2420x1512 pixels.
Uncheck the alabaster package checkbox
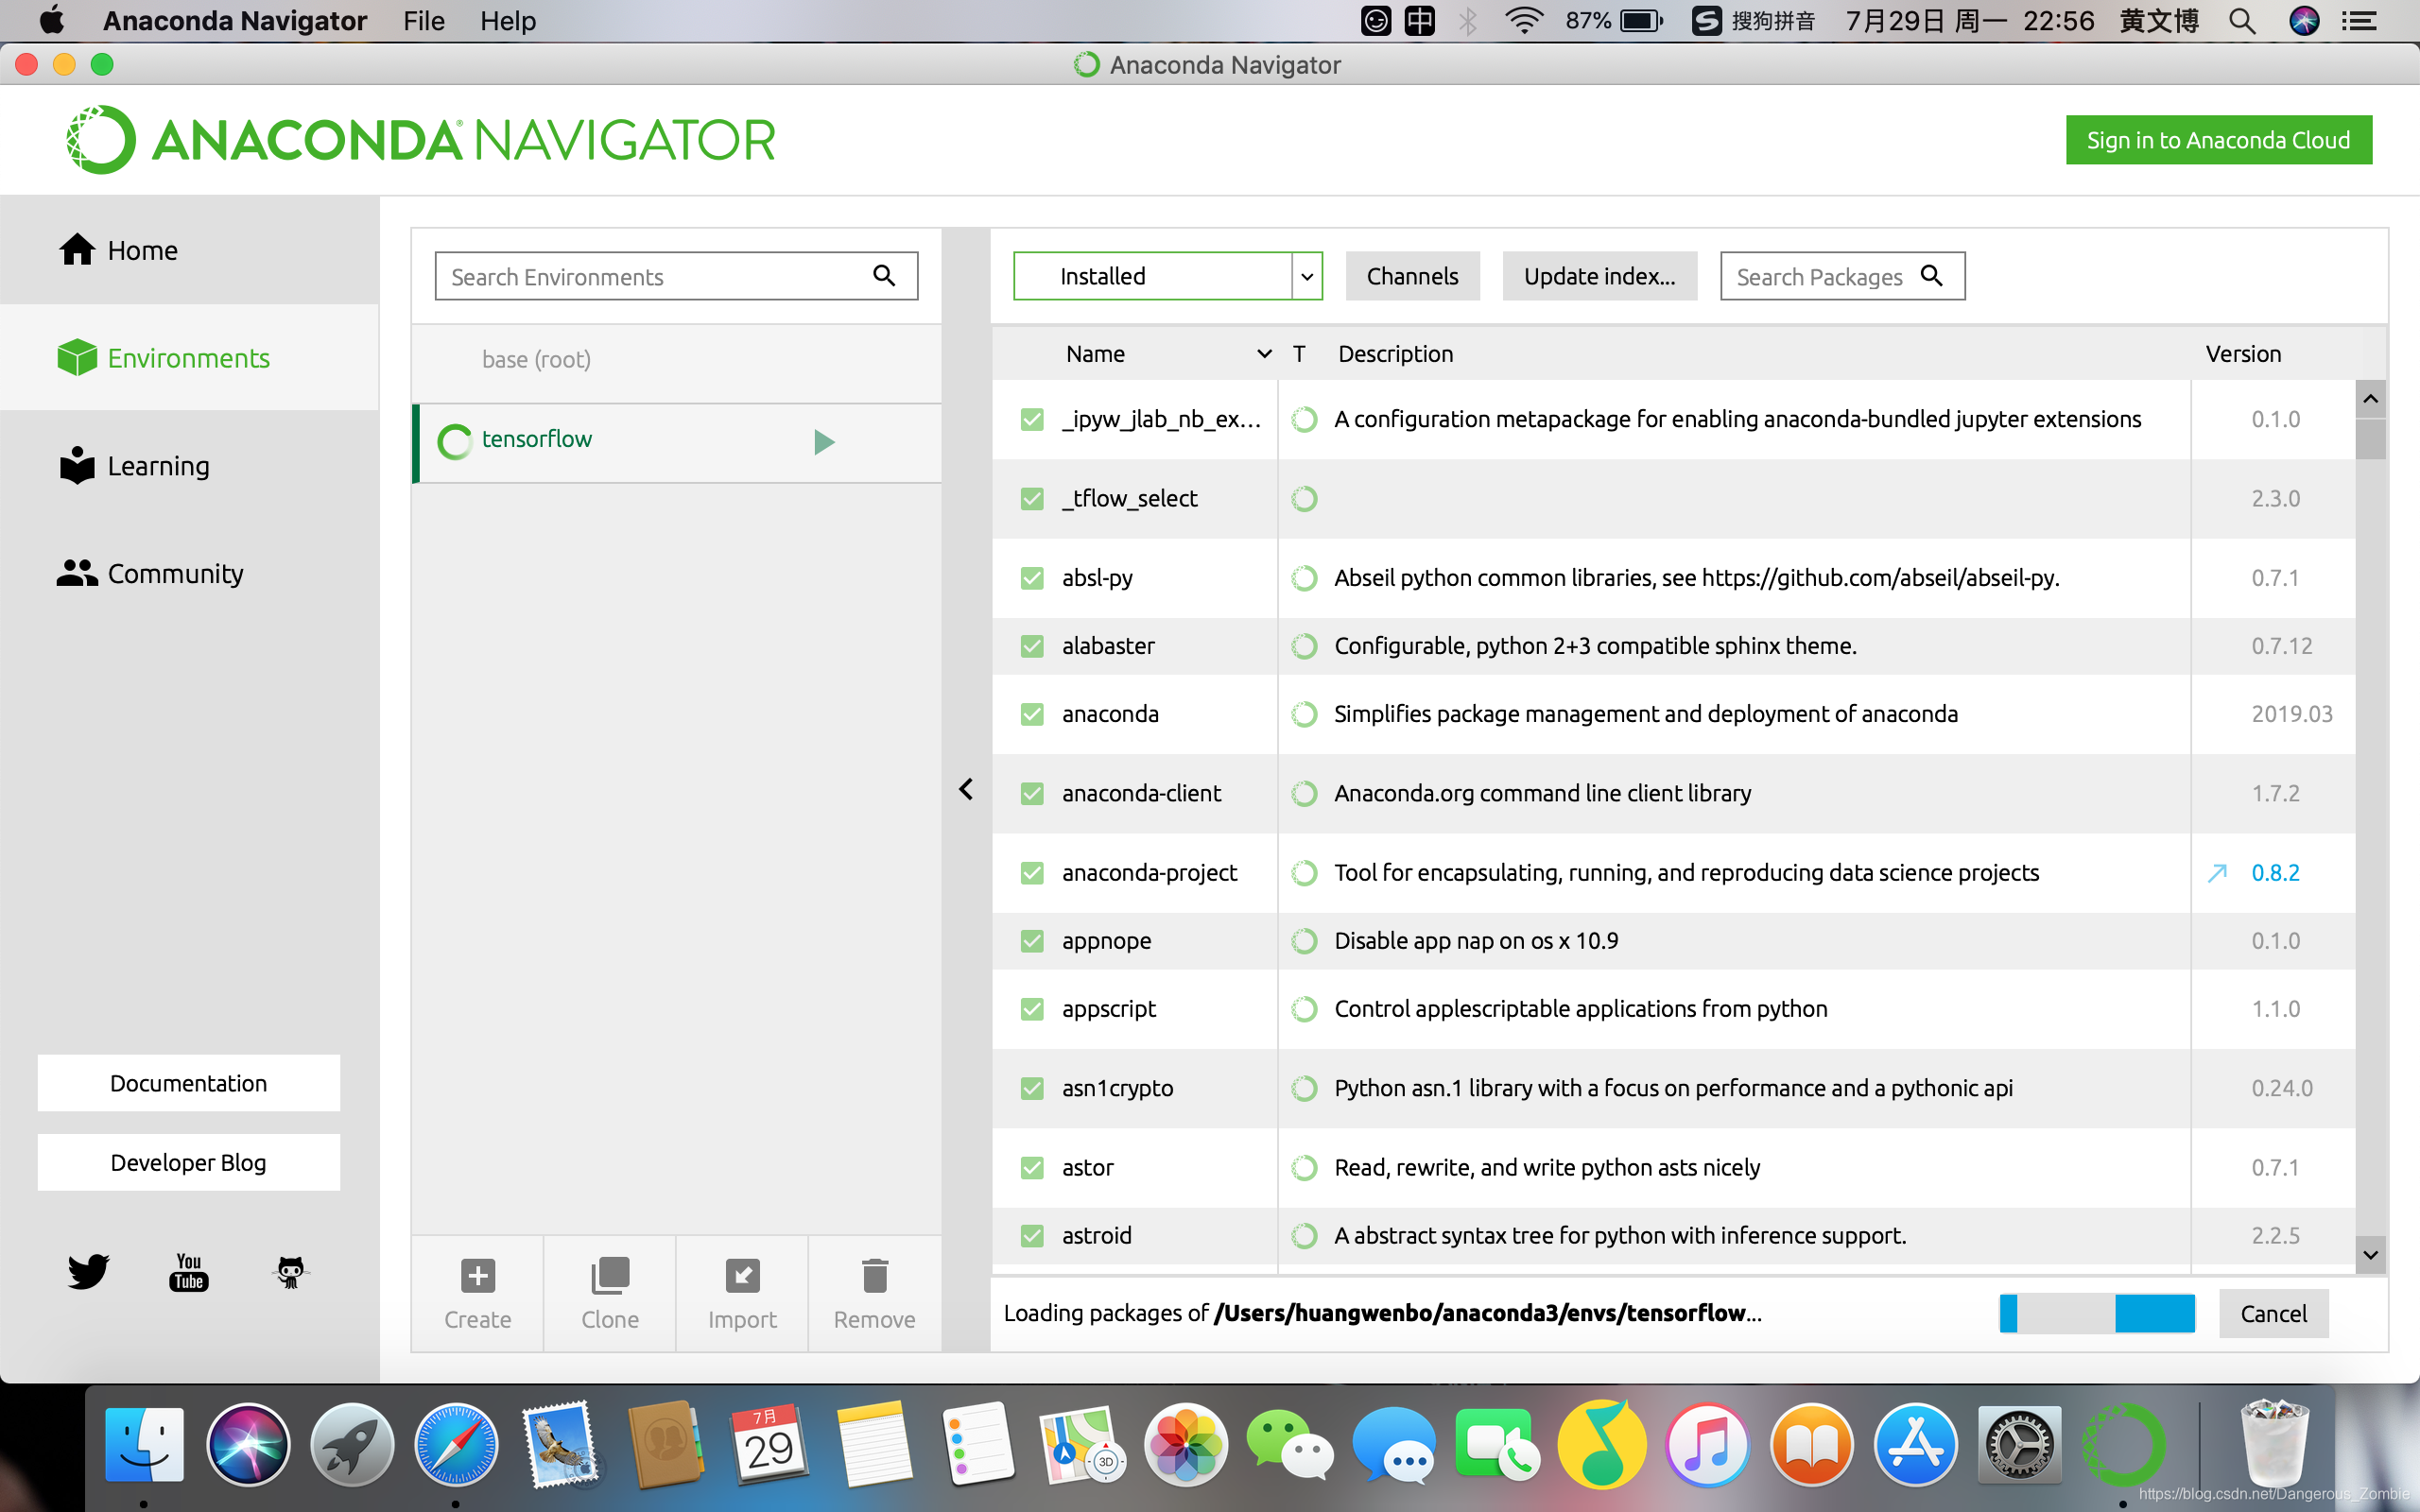(x=1032, y=646)
